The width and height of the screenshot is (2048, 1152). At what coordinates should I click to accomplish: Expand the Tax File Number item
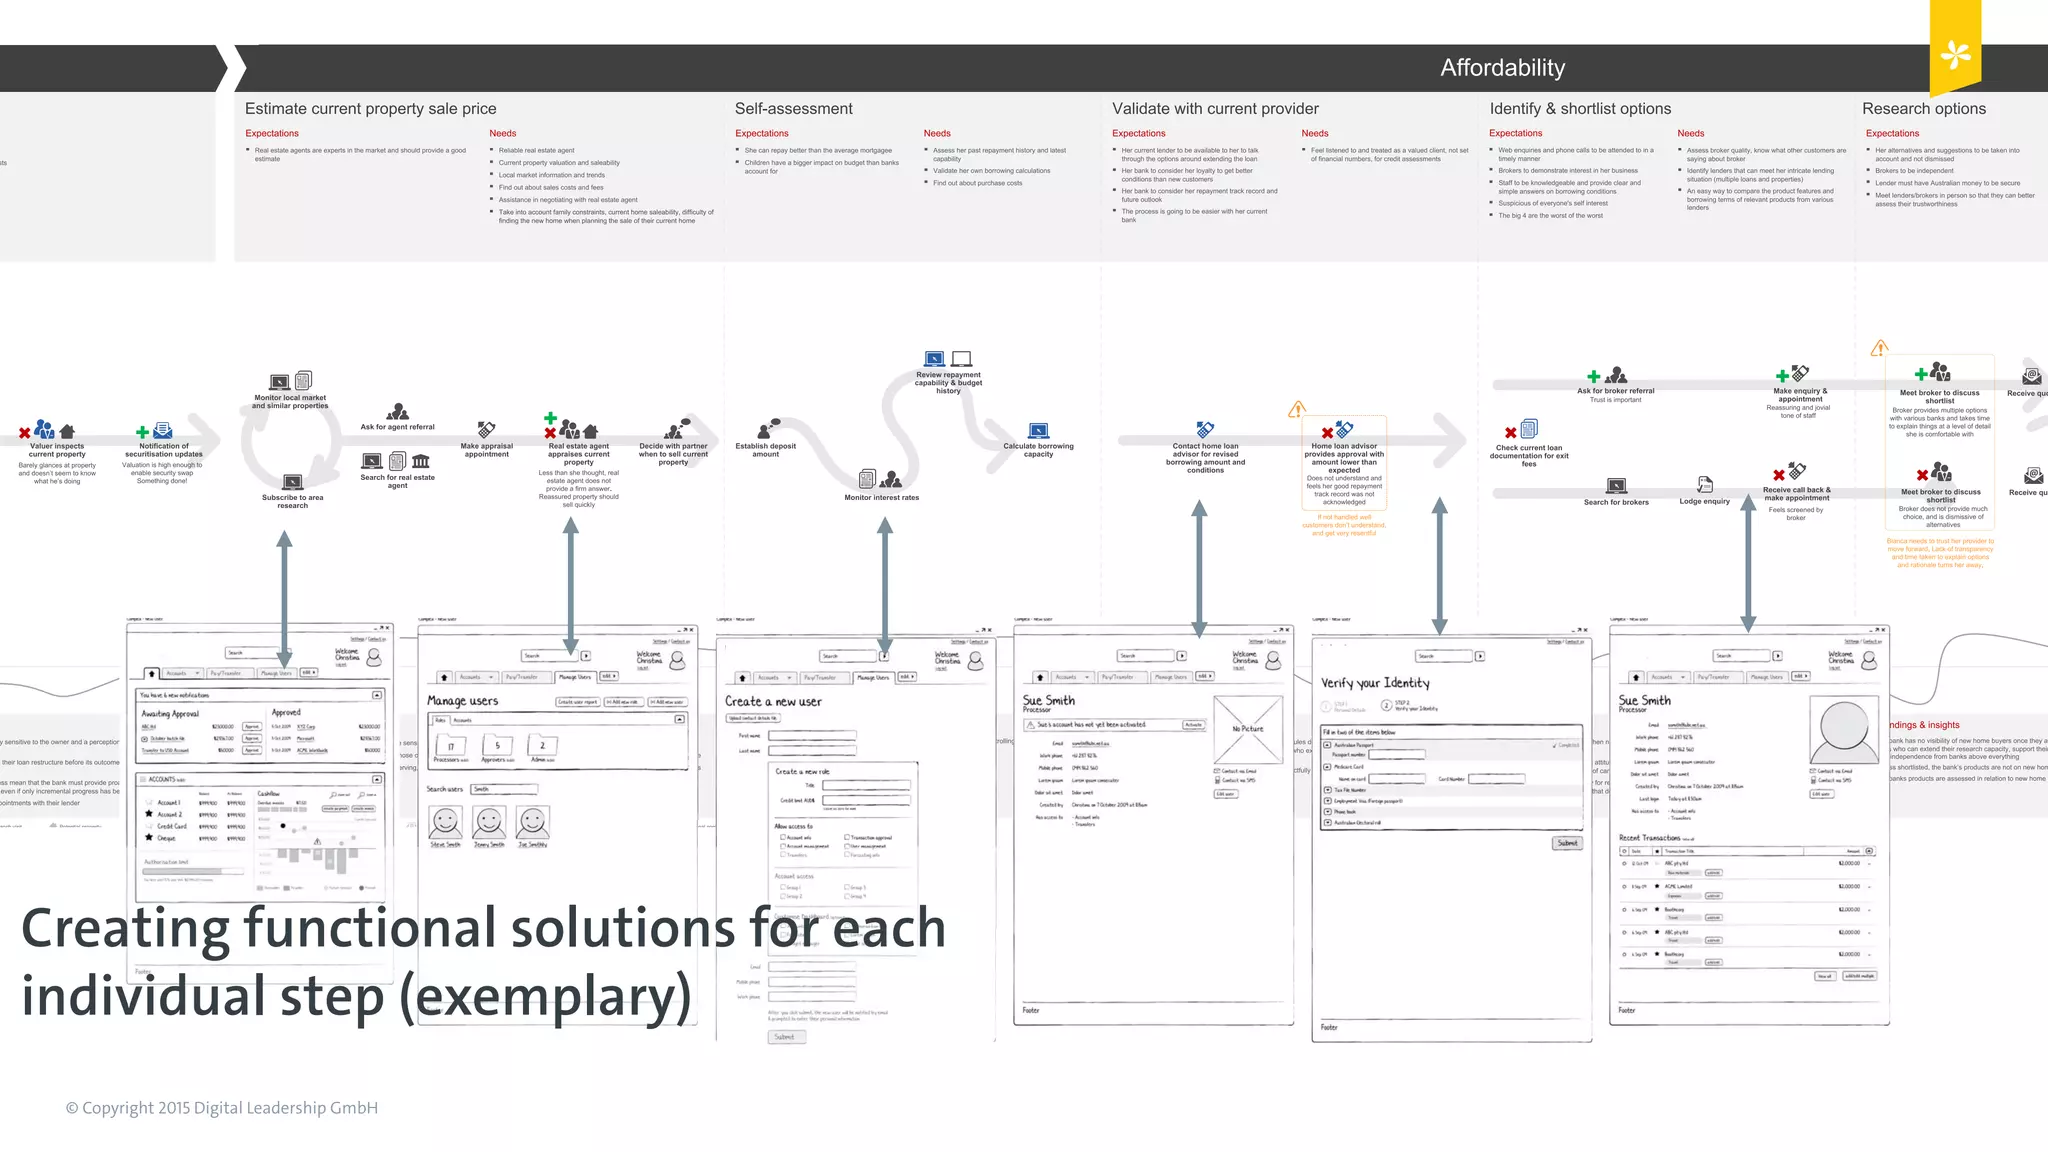1327,789
